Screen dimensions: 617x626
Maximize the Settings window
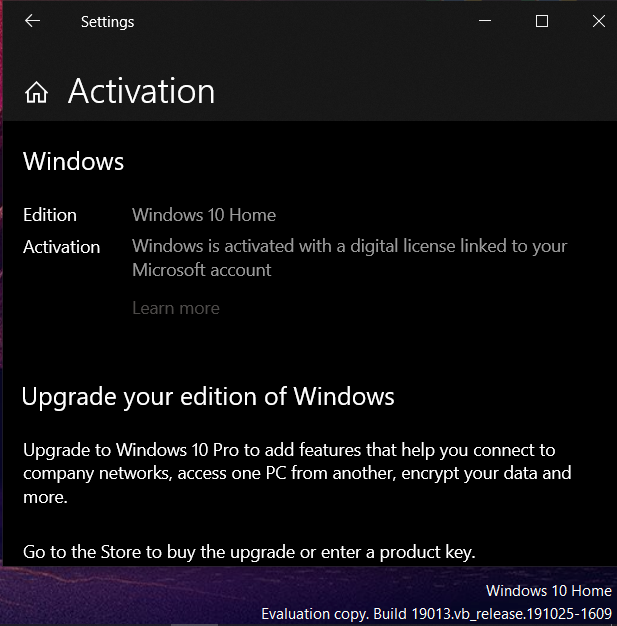tap(542, 21)
